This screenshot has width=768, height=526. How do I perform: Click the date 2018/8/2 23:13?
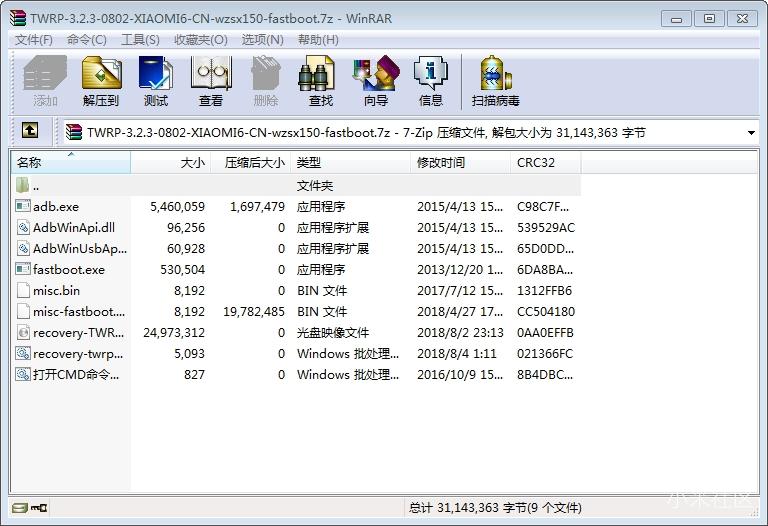tap(460, 333)
